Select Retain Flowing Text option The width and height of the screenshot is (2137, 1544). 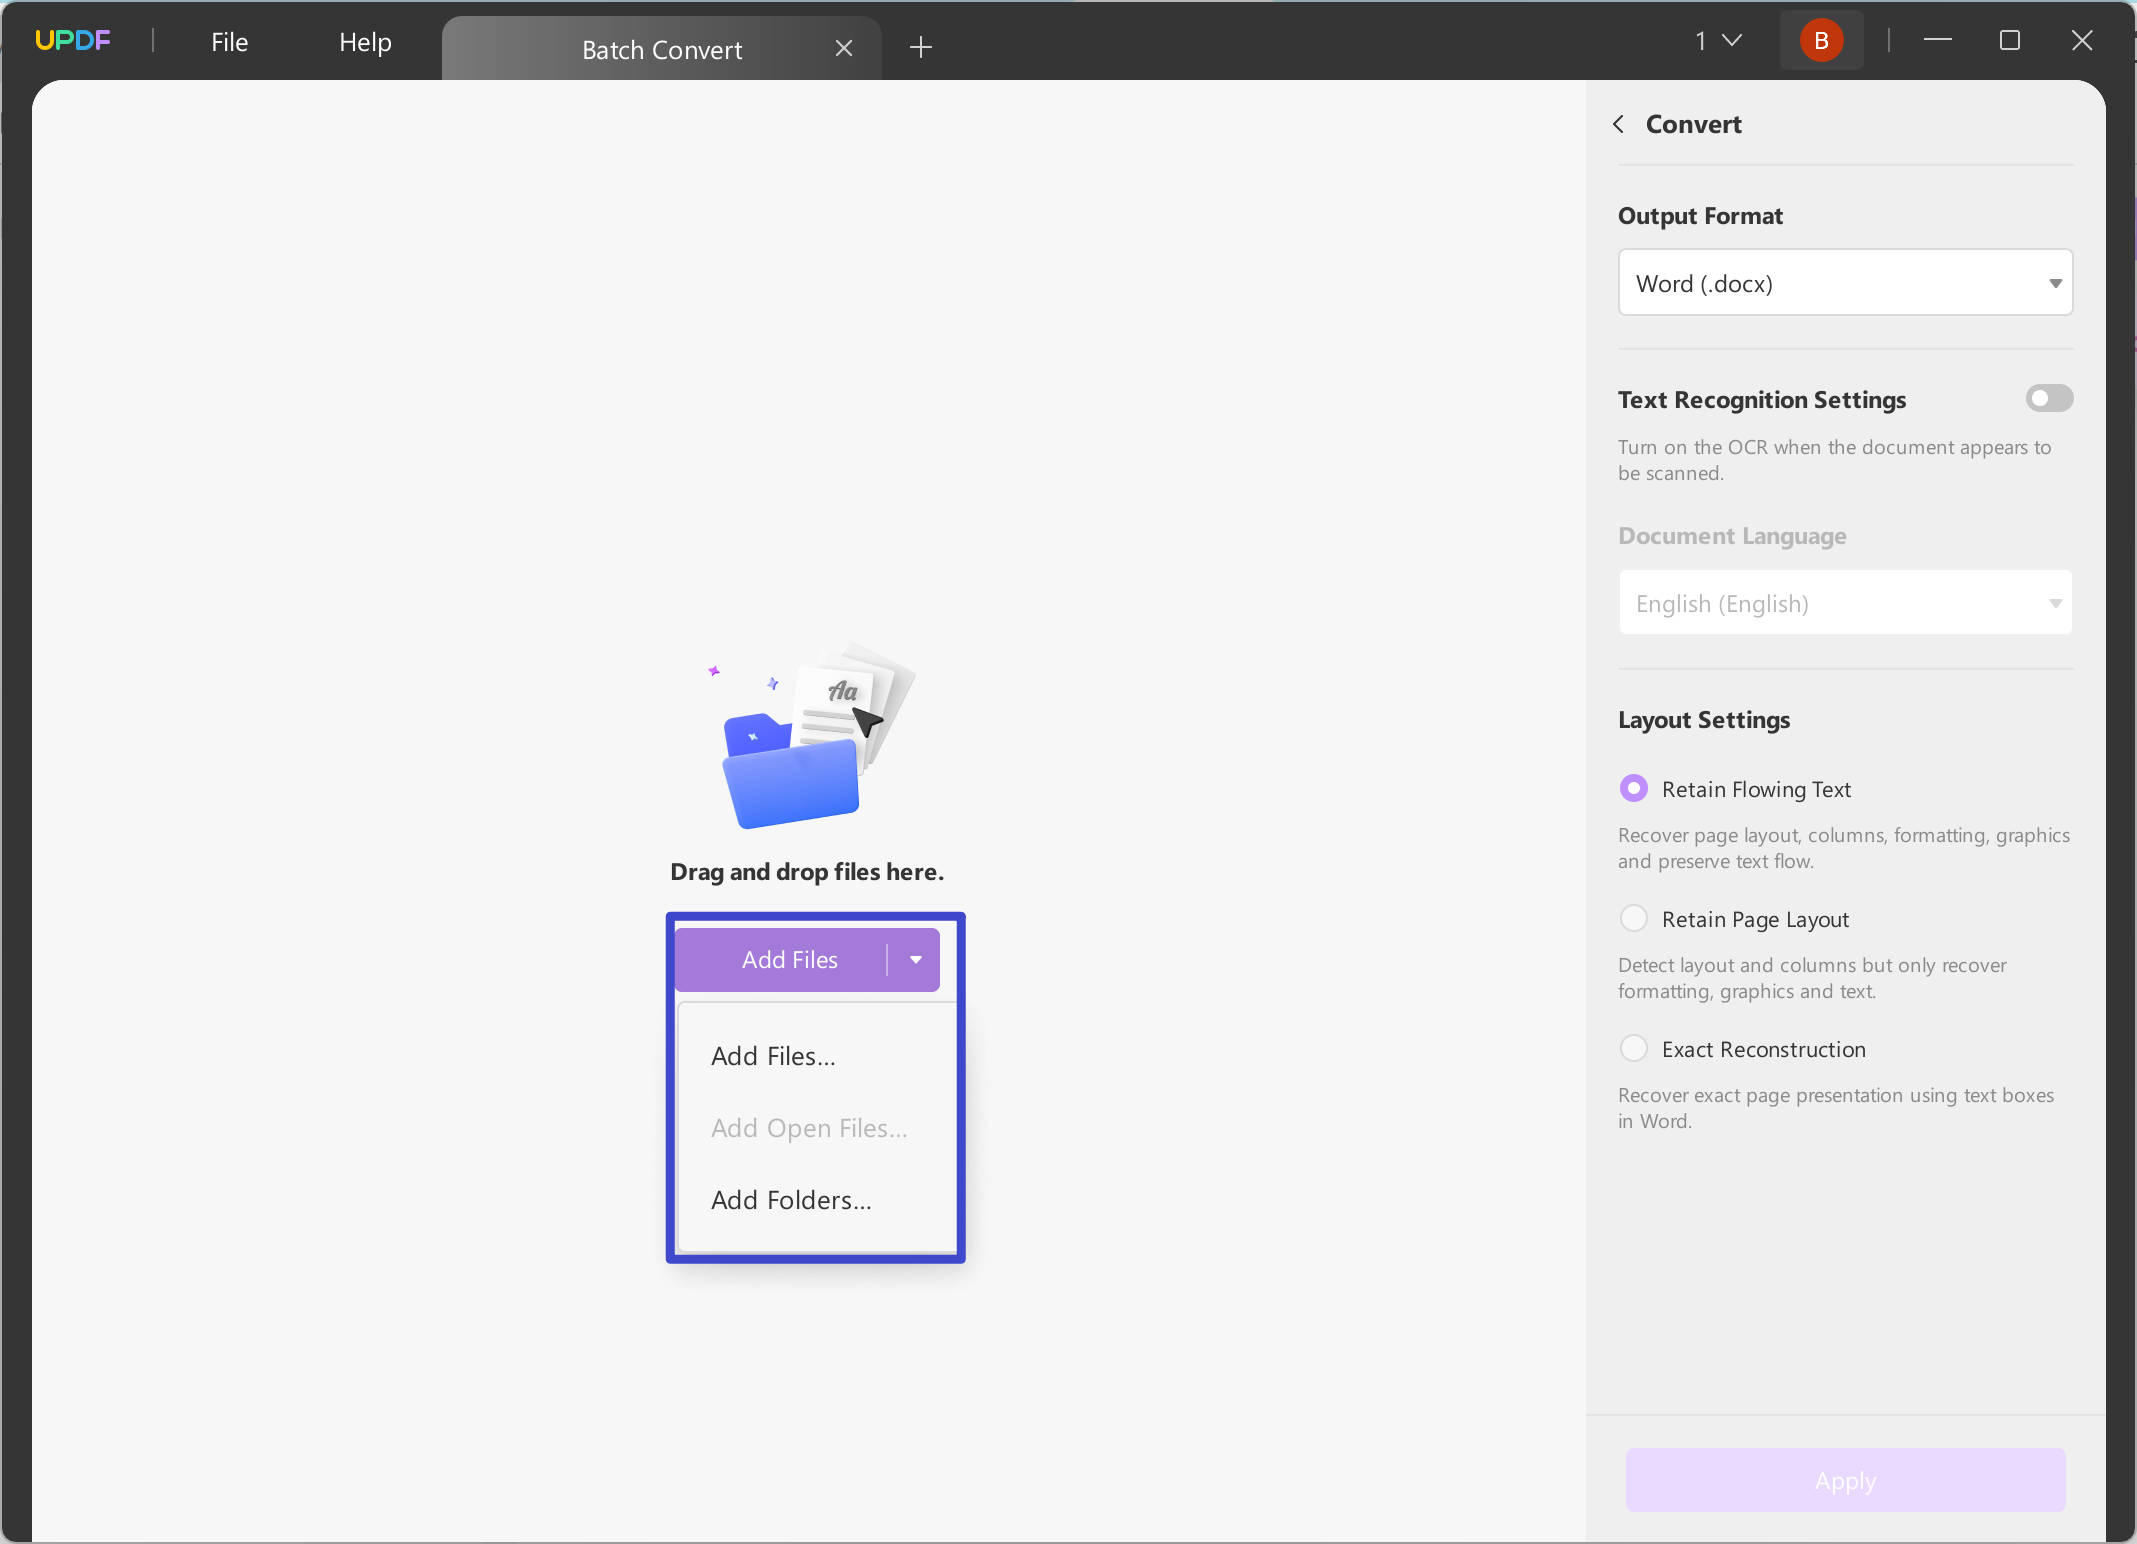pos(1632,788)
